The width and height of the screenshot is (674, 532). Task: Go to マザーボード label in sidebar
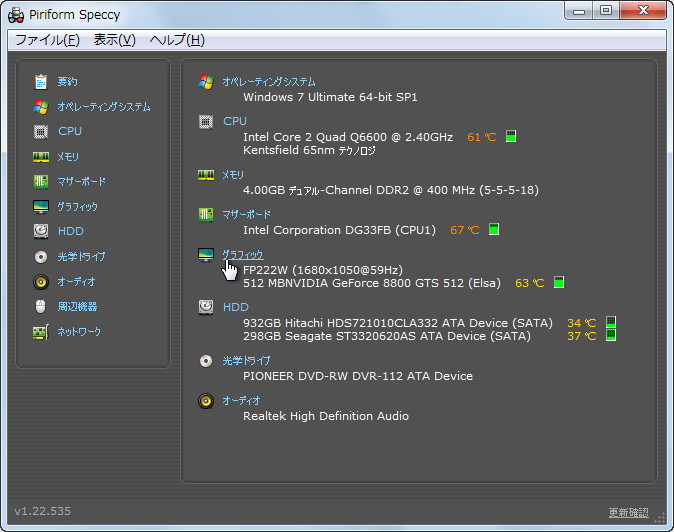[82, 181]
